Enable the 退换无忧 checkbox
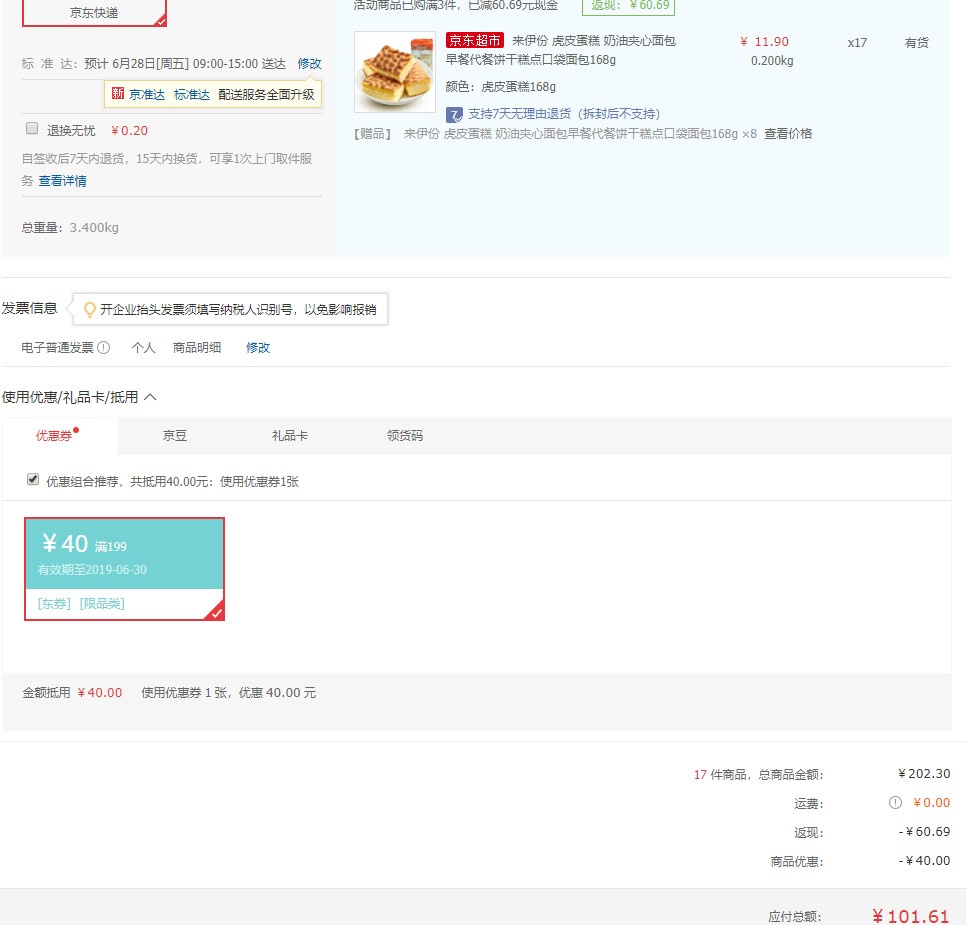The width and height of the screenshot is (966, 925). tap(32, 128)
